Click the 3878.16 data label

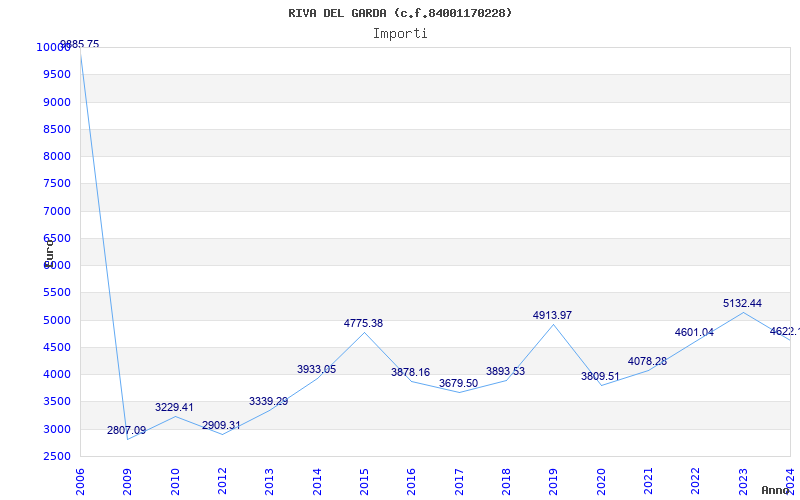click(x=411, y=372)
